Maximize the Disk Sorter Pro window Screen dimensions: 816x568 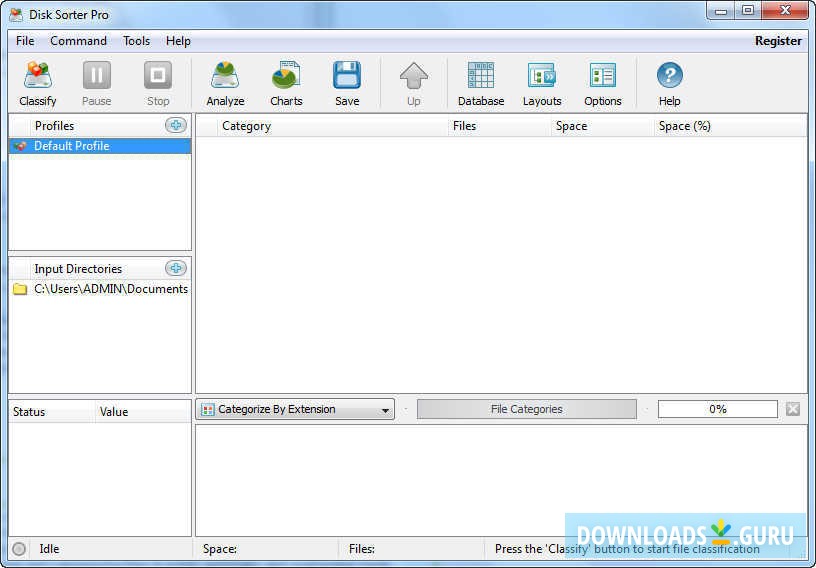748,10
